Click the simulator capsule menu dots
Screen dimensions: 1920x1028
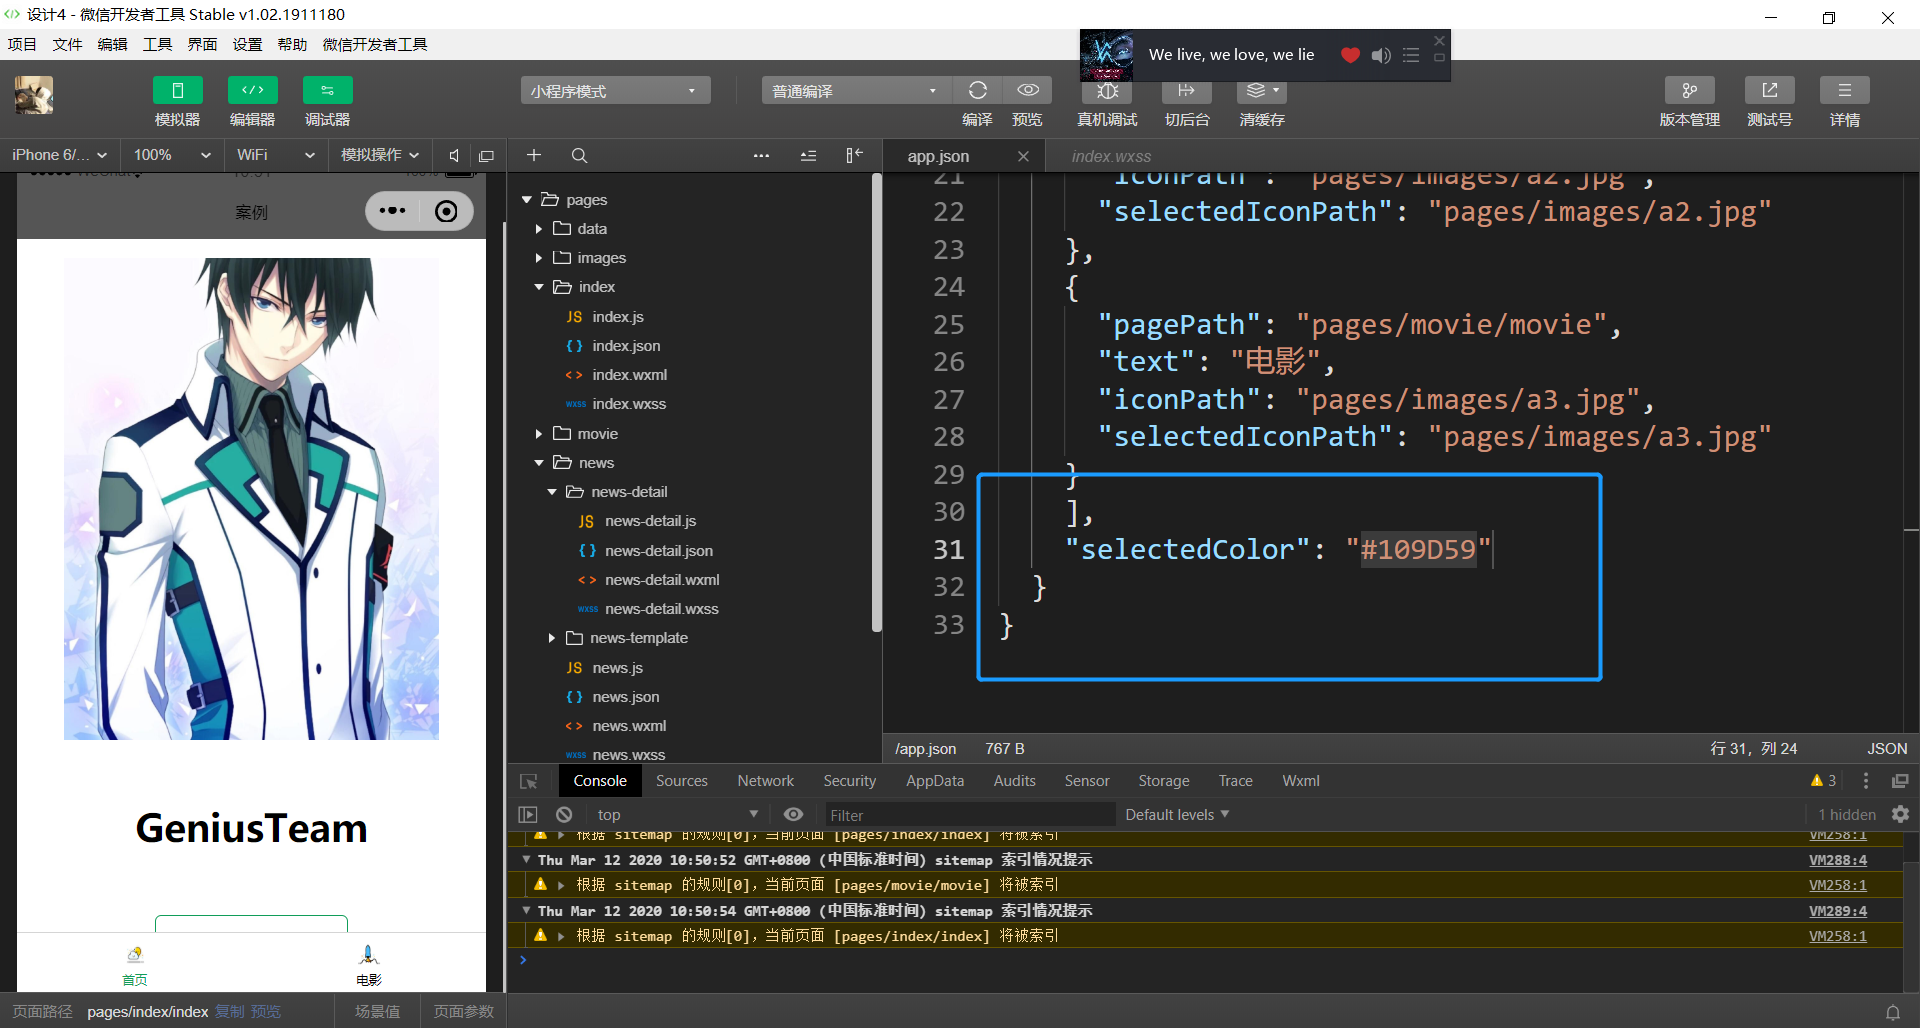(392, 211)
